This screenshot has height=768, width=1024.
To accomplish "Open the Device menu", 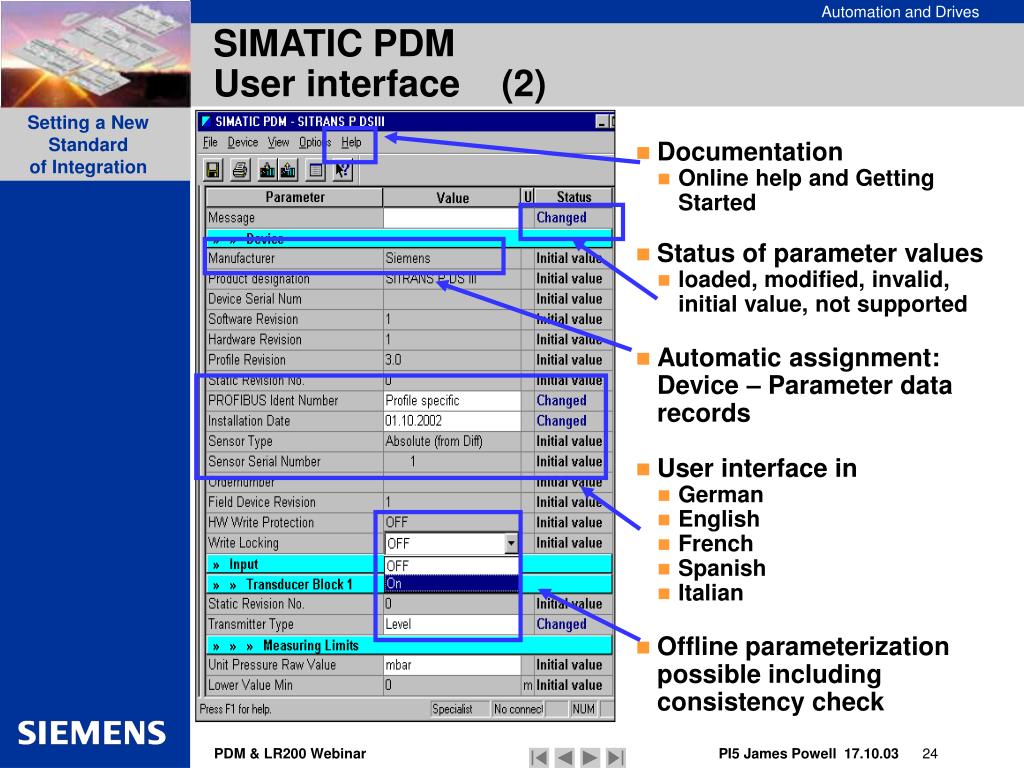I will point(243,142).
